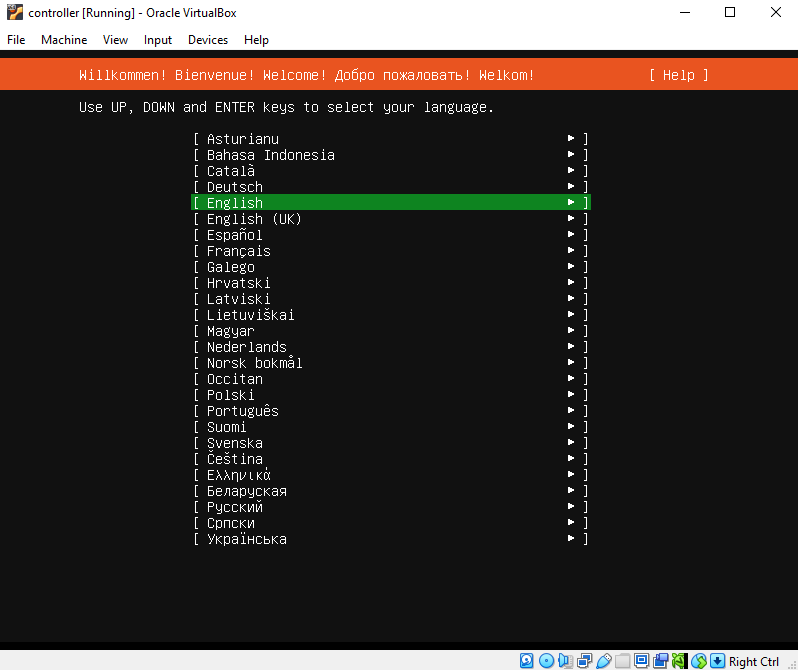Expand the arrow next to Español
The height and width of the screenshot is (670, 798).
point(571,235)
